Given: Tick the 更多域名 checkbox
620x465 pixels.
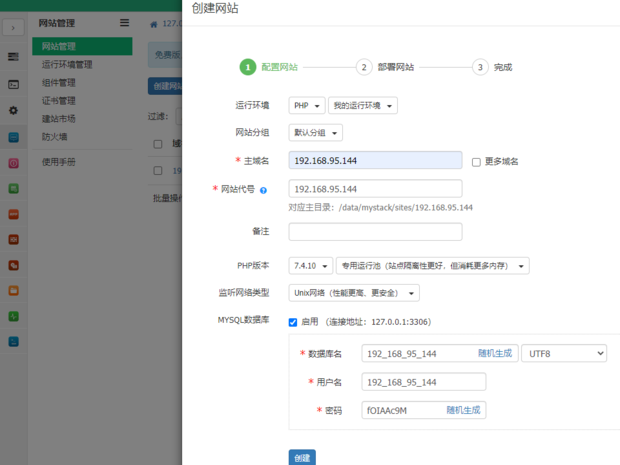Looking at the screenshot, I should click(x=476, y=162).
